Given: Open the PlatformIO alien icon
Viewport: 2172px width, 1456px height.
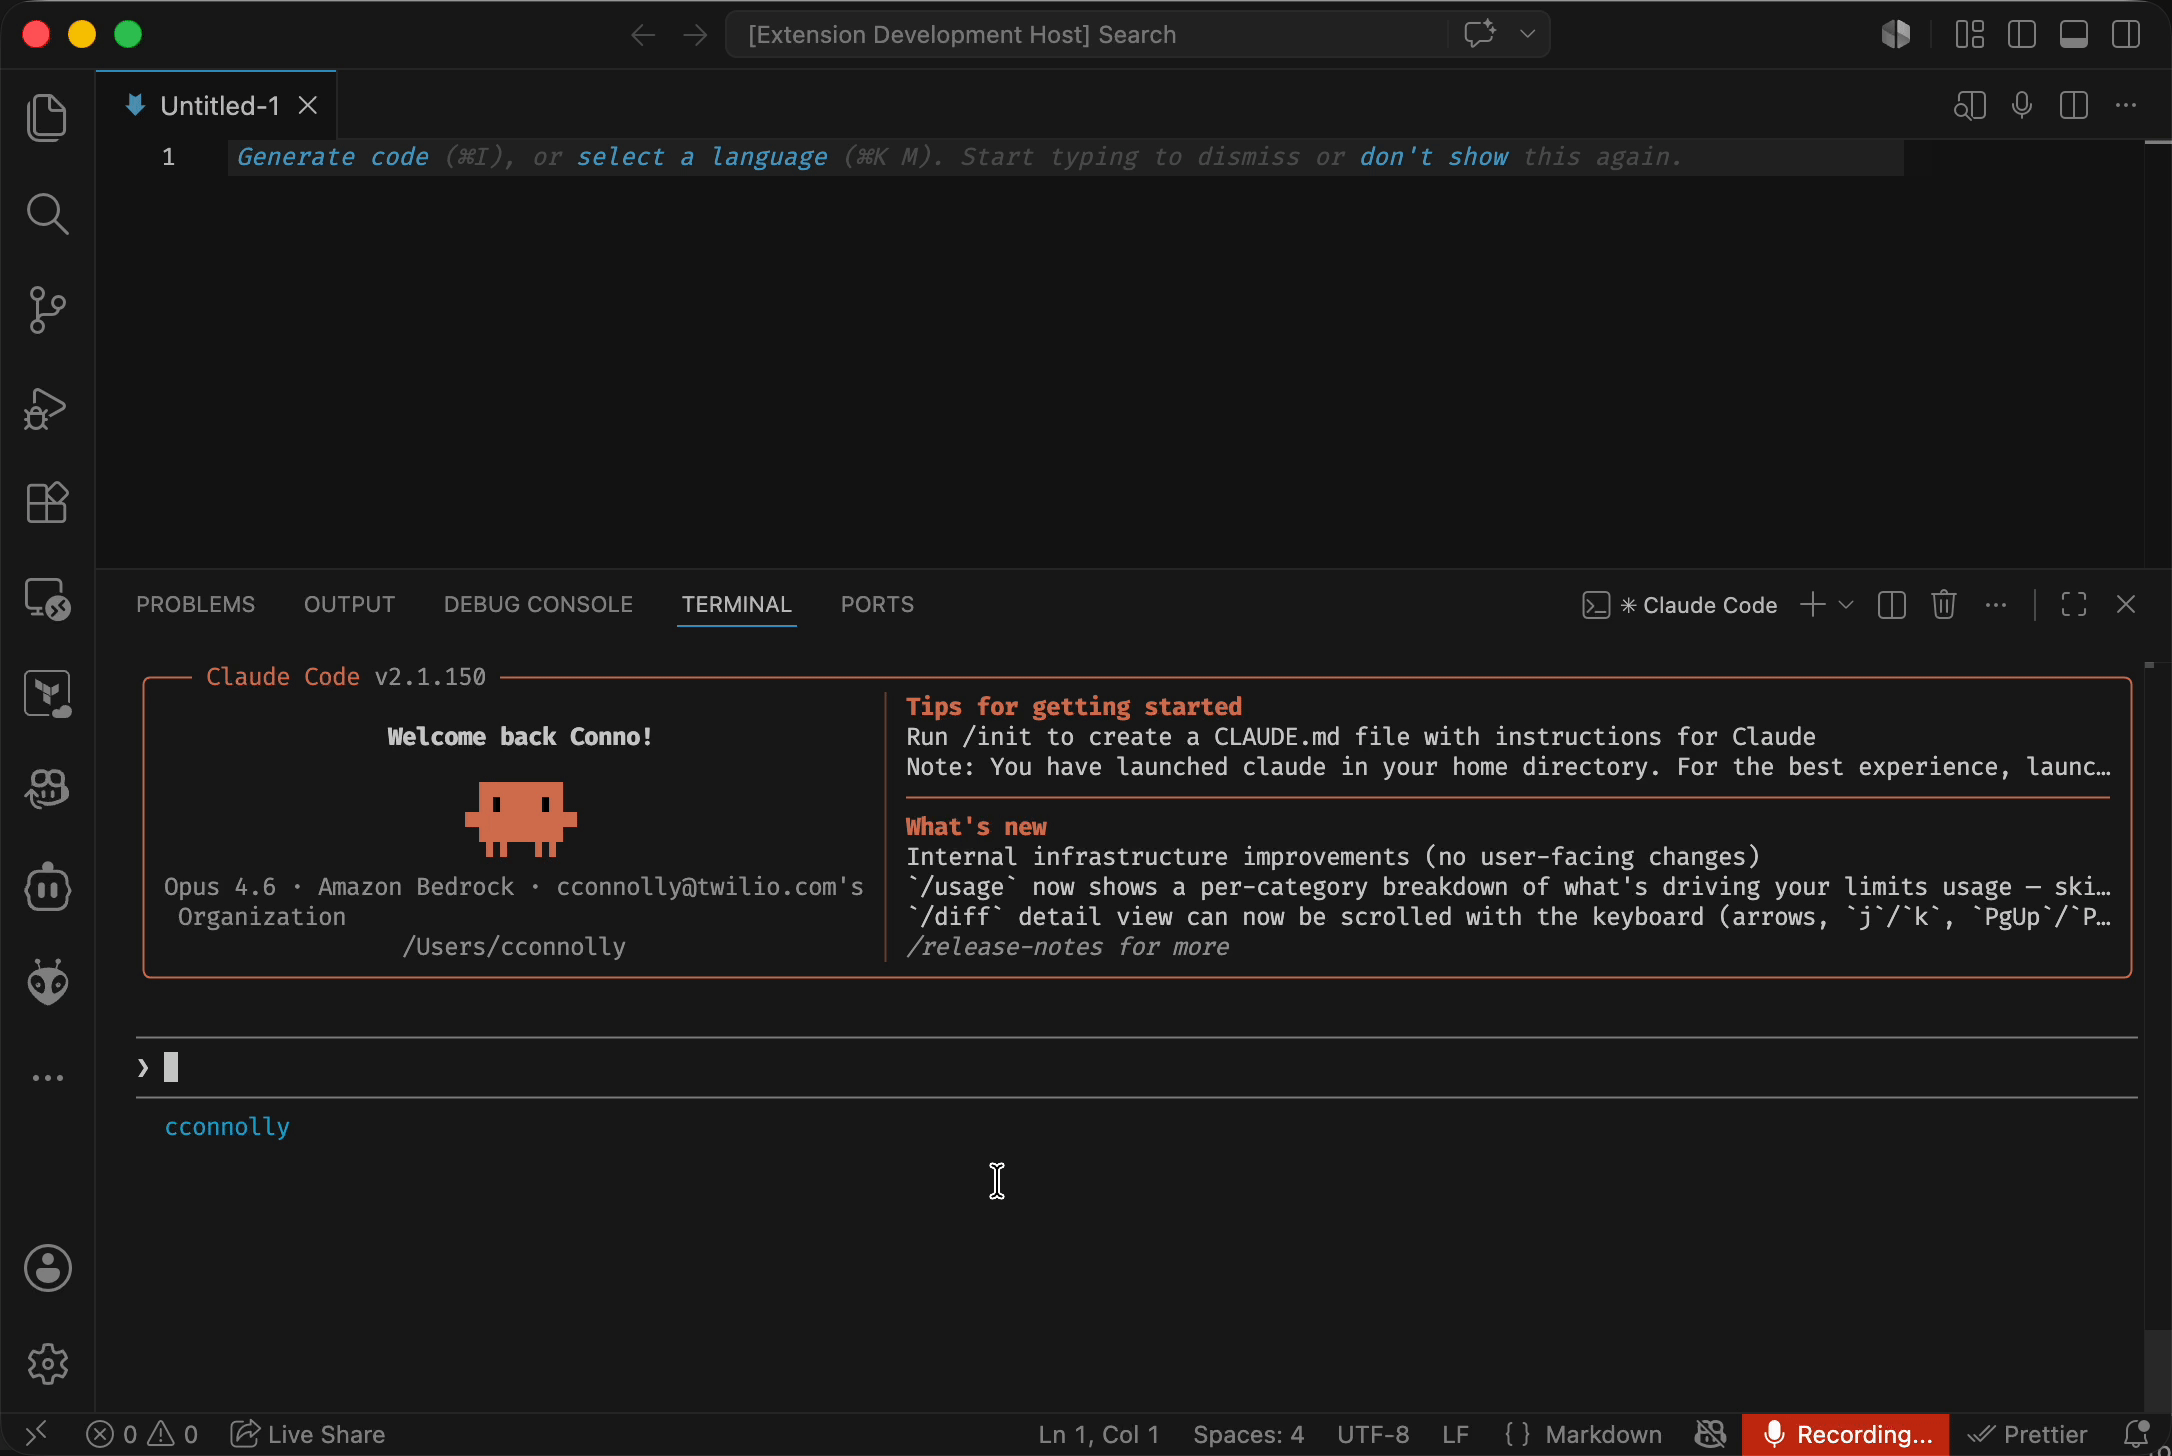Looking at the screenshot, I should (47, 982).
